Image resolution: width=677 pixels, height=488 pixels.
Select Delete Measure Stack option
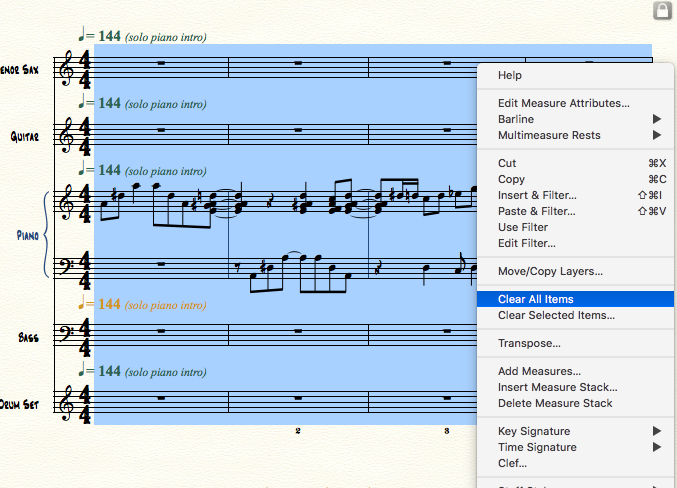555,403
